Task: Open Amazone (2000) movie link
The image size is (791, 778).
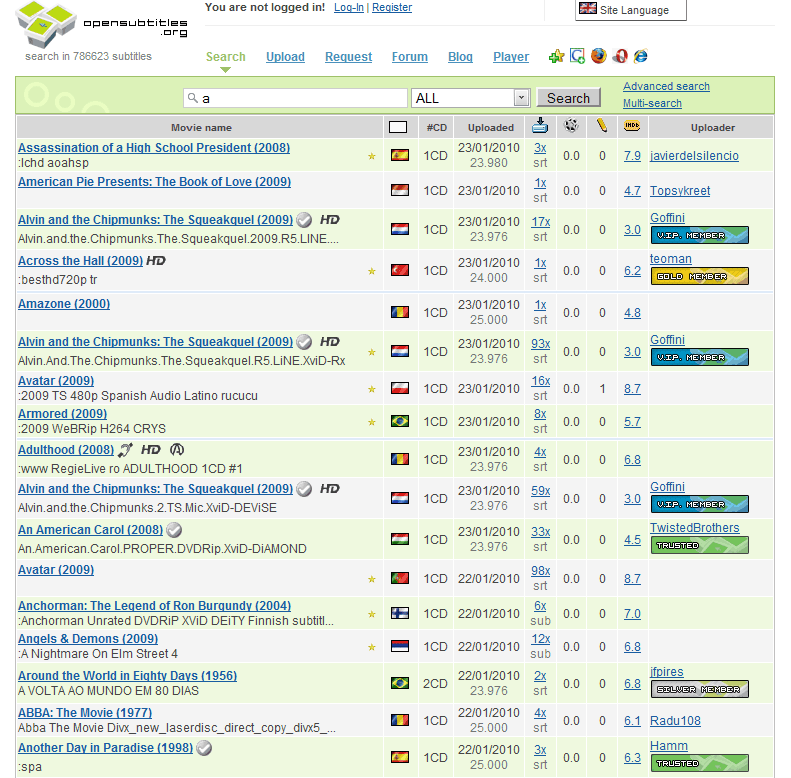Action: point(64,304)
